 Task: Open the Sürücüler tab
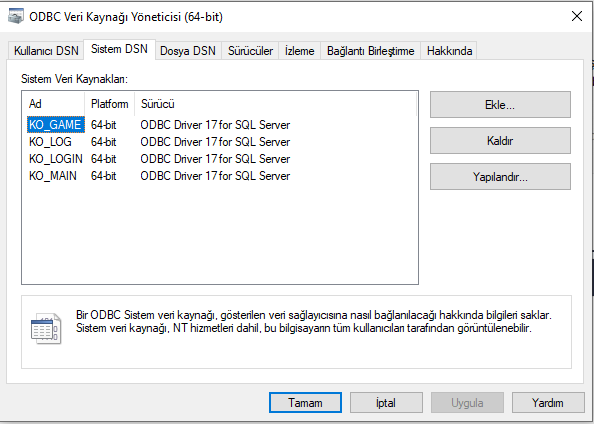[x=250, y=51]
